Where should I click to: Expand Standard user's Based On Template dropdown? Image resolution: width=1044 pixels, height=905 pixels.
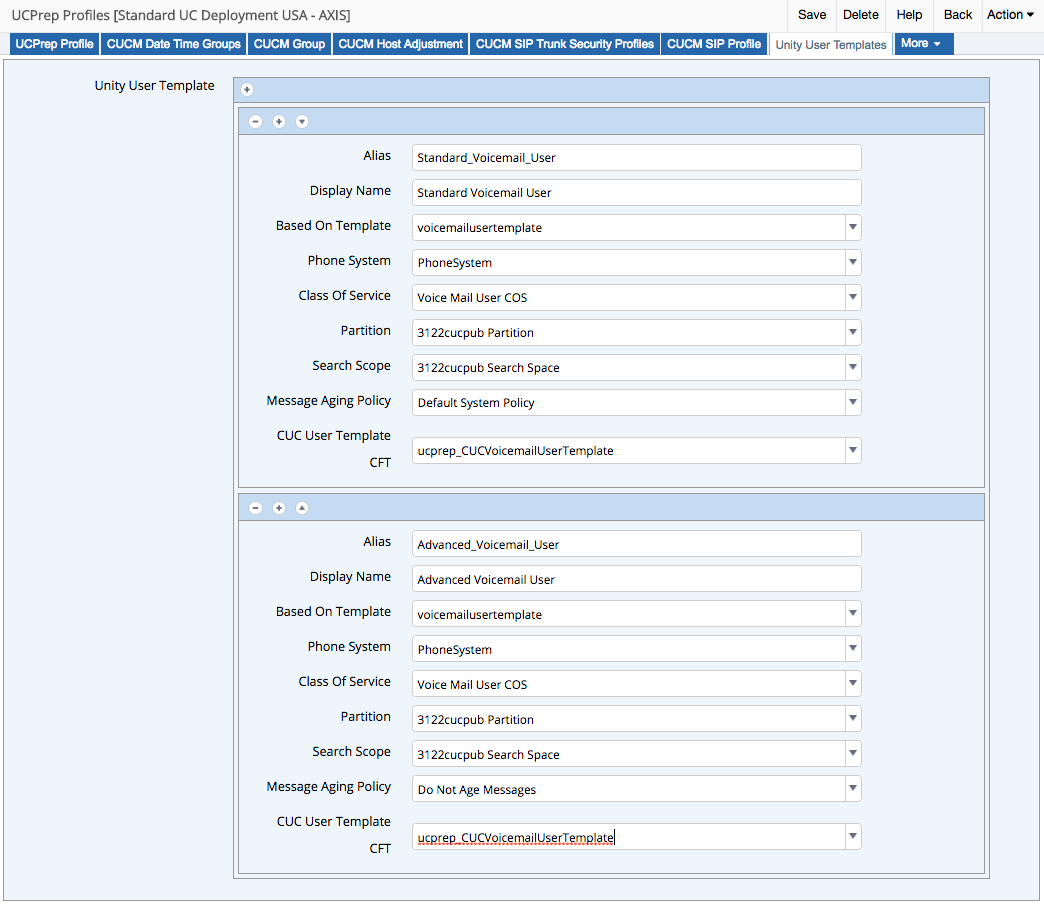[852, 227]
